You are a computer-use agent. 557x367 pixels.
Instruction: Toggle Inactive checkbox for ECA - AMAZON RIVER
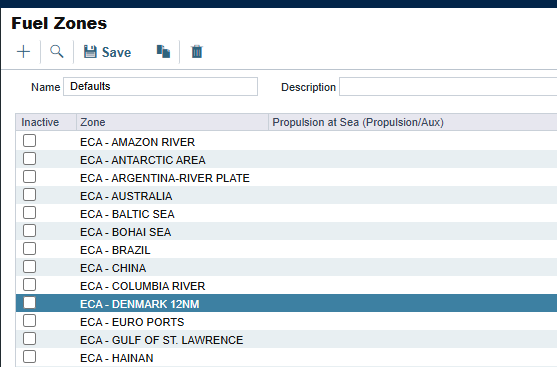click(29, 141)
